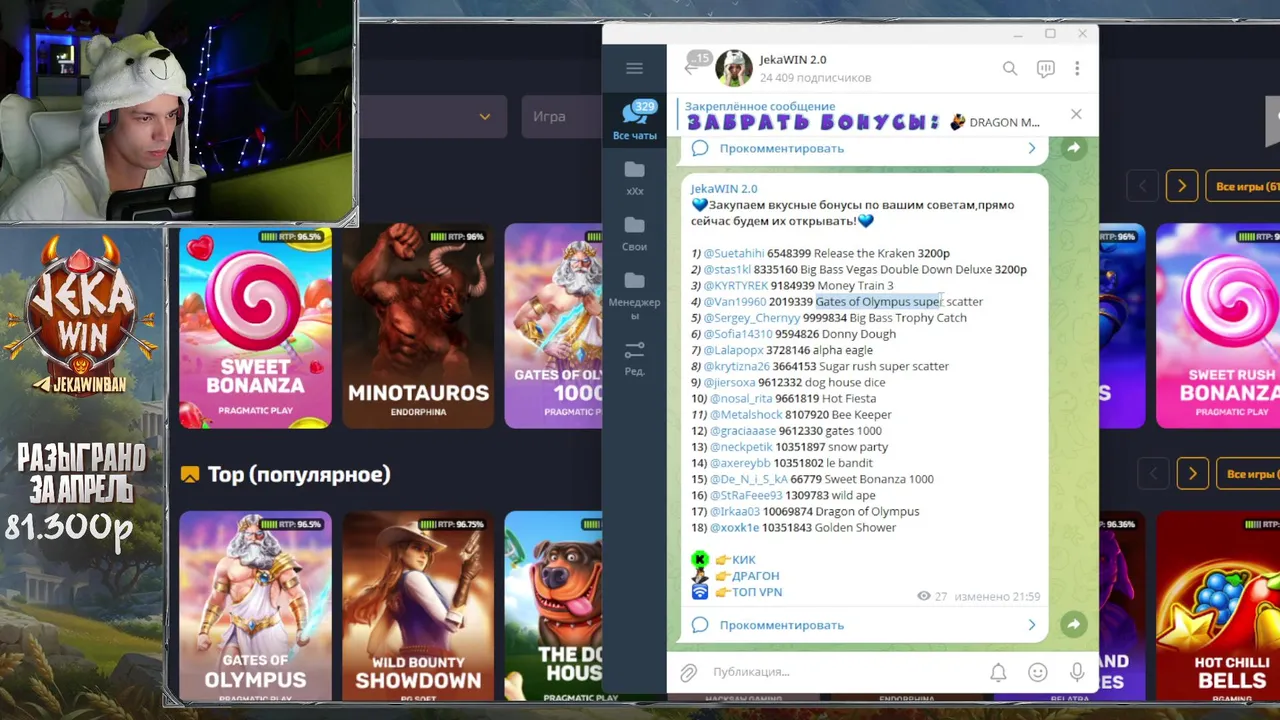Image resolution: width=1280 pixels, height=720 pixels.
Task: Open the pinned message ЗАБРАТЬ БОНУСЫ
Action: coord(862,115)
